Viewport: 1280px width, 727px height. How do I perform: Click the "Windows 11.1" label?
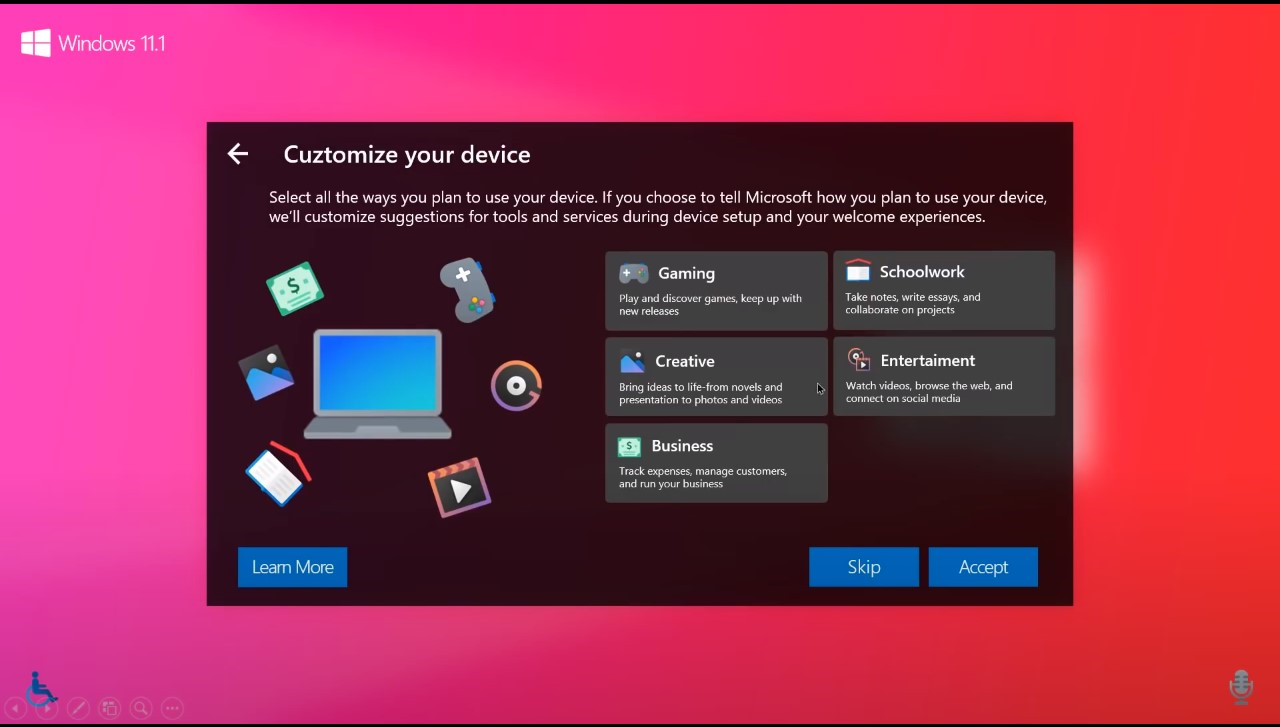pyautogui.click(x=112, y=43)
